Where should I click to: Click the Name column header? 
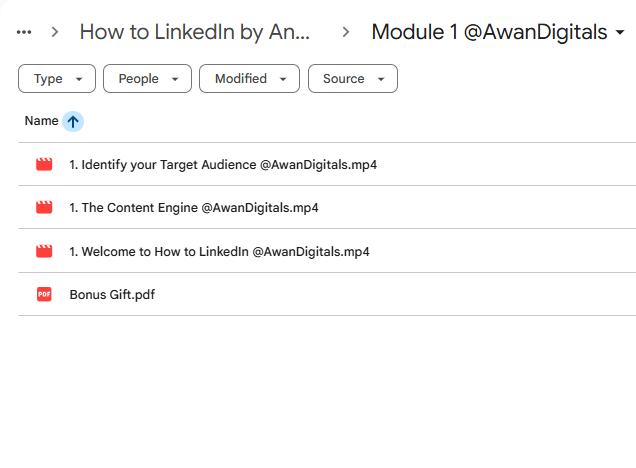click(41, 121)
